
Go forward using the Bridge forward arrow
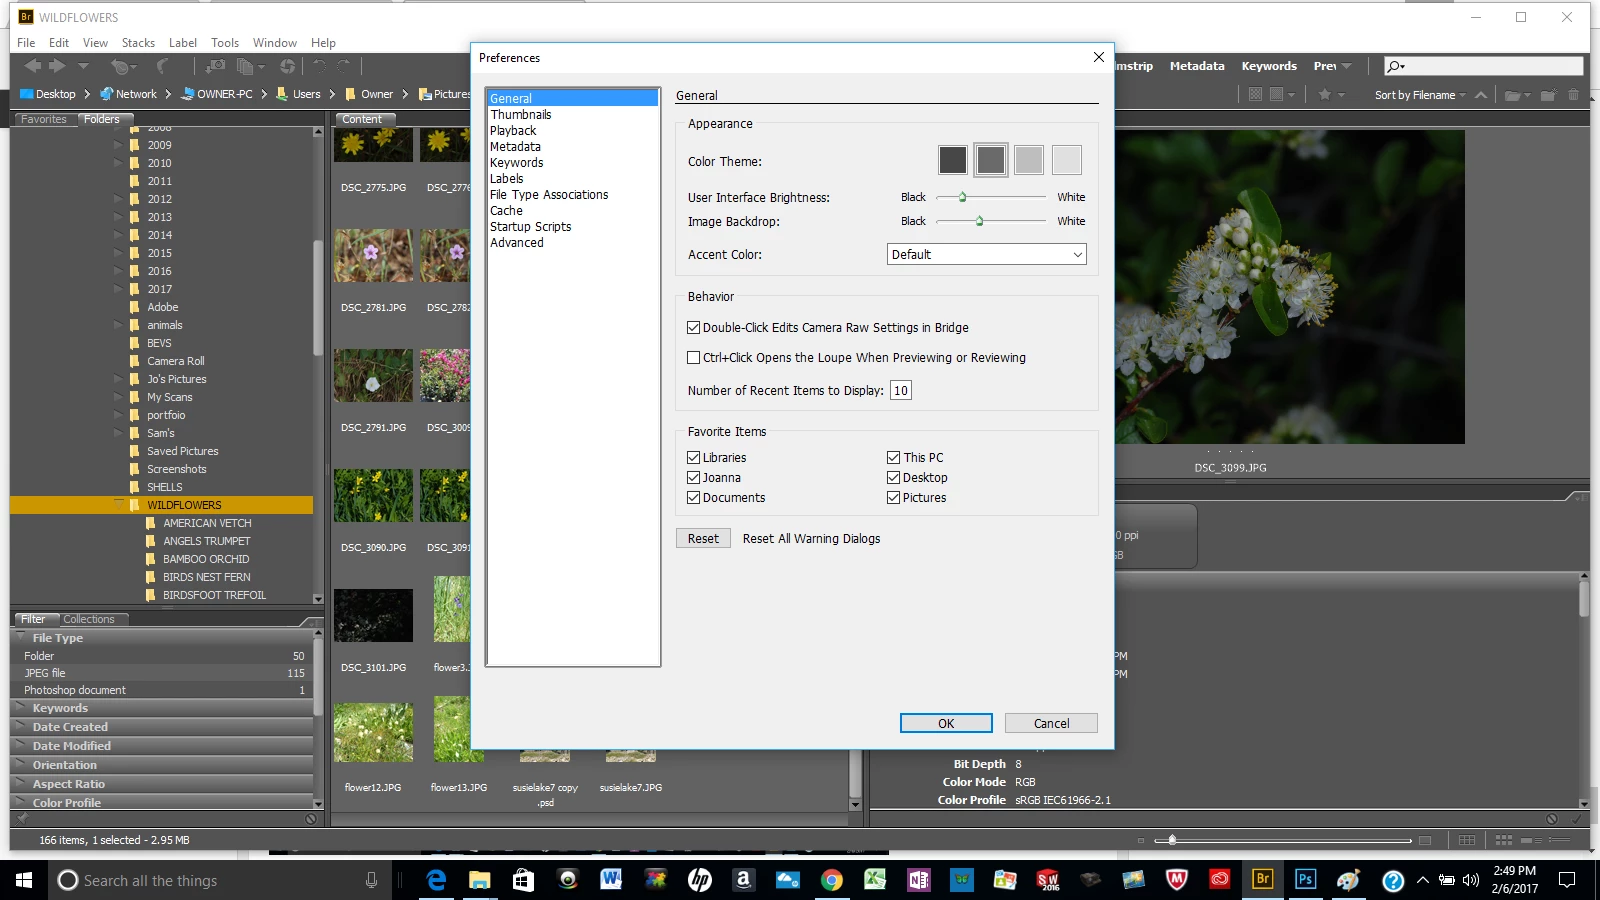(57, 66)
